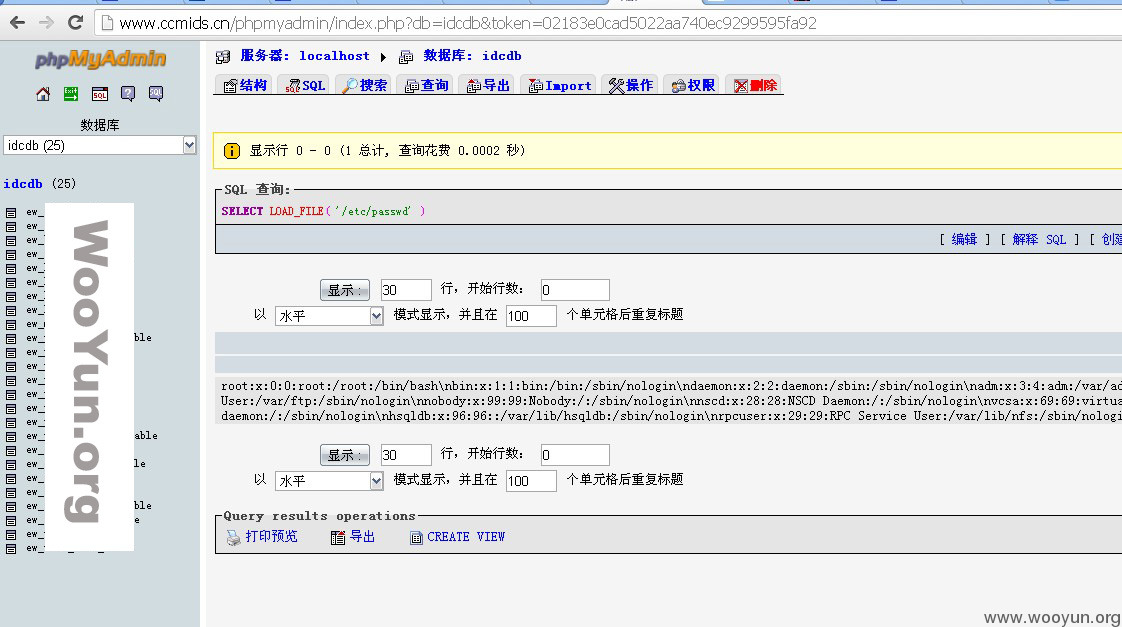Click result line starting 'daemon:/:/sbin/nologin\nhsqldb'

pyautogui.click(x=671, y=416)
